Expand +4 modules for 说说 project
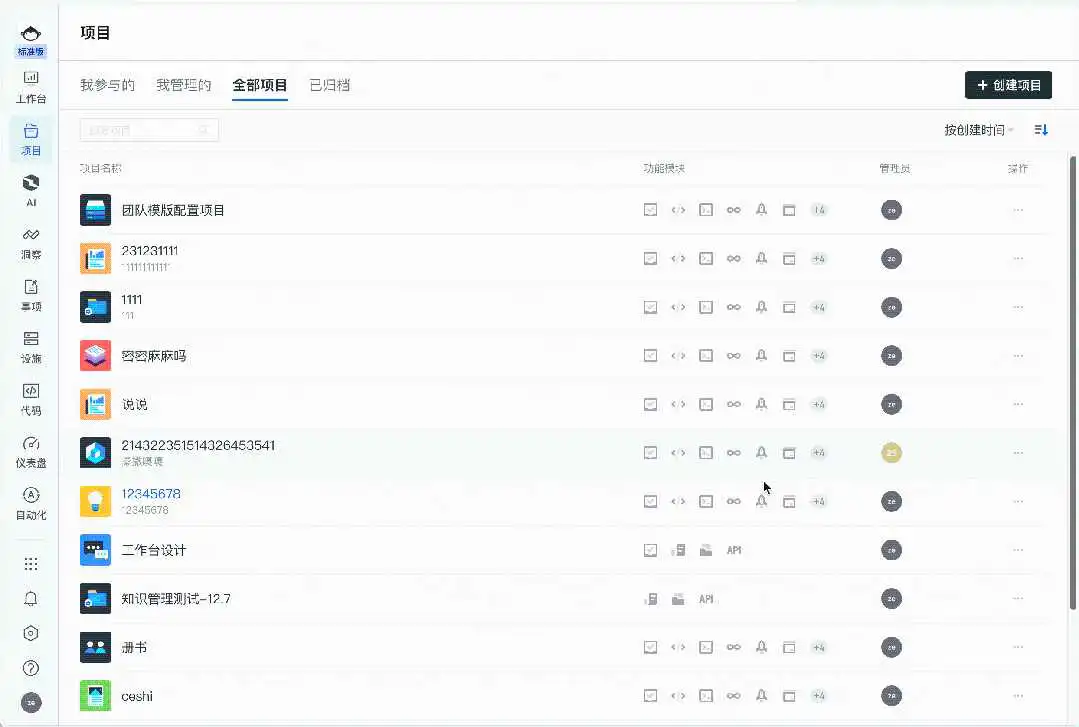Viewport: 1079px width, 727px height. point(818,404)
